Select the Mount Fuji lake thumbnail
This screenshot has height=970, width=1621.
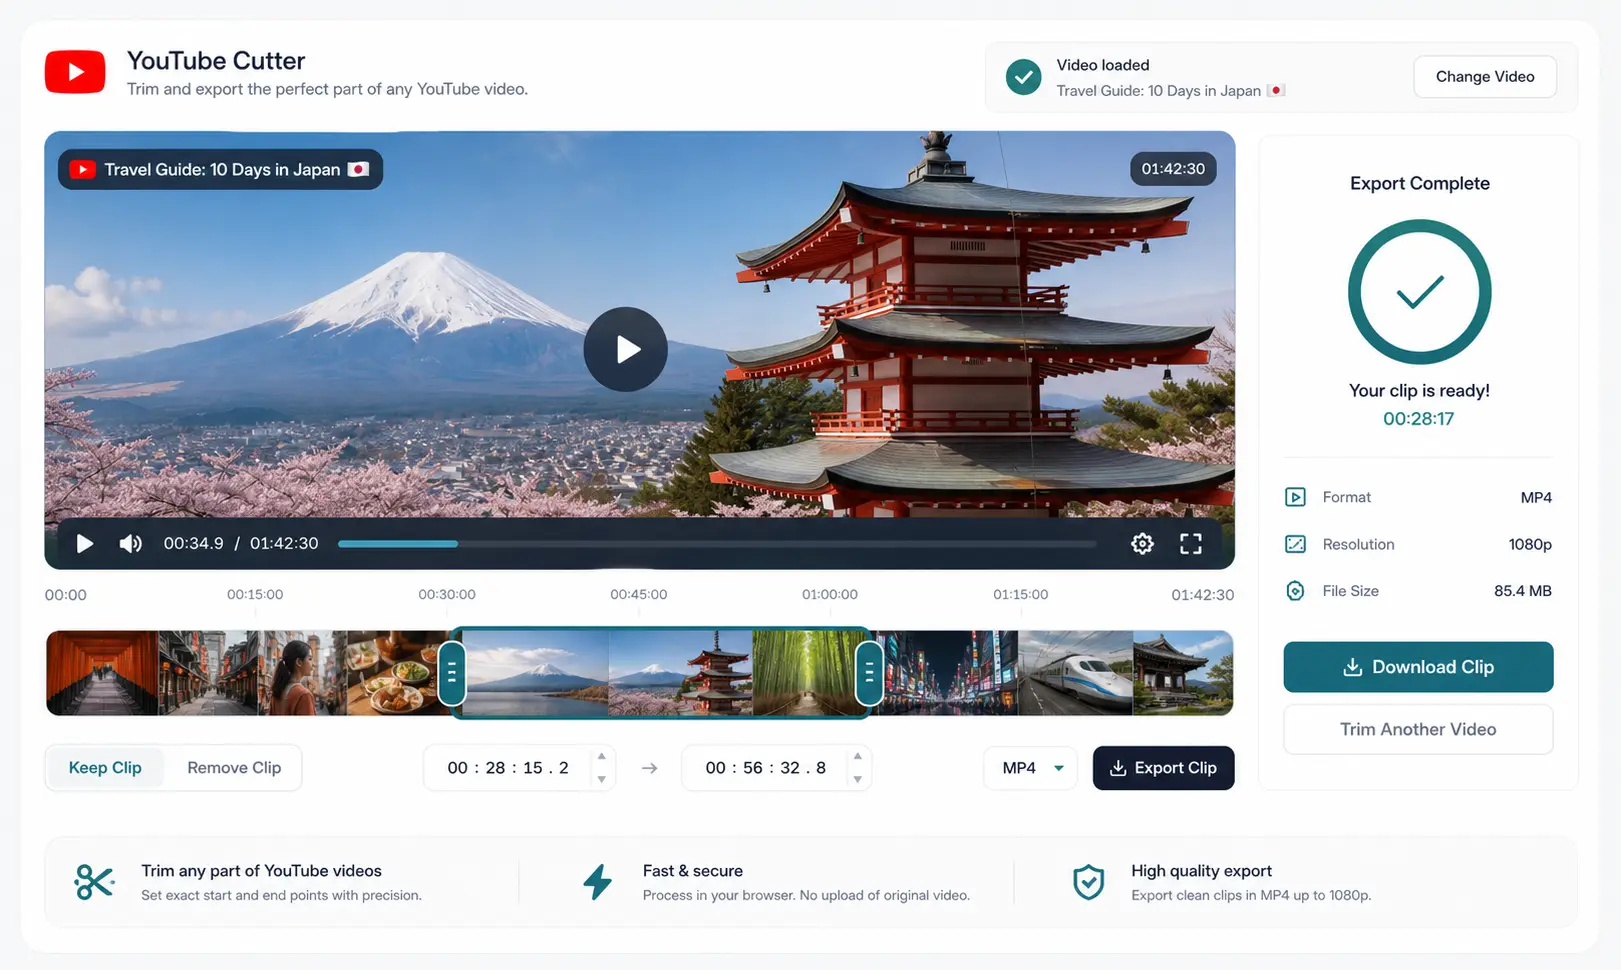tap(535, 673)
